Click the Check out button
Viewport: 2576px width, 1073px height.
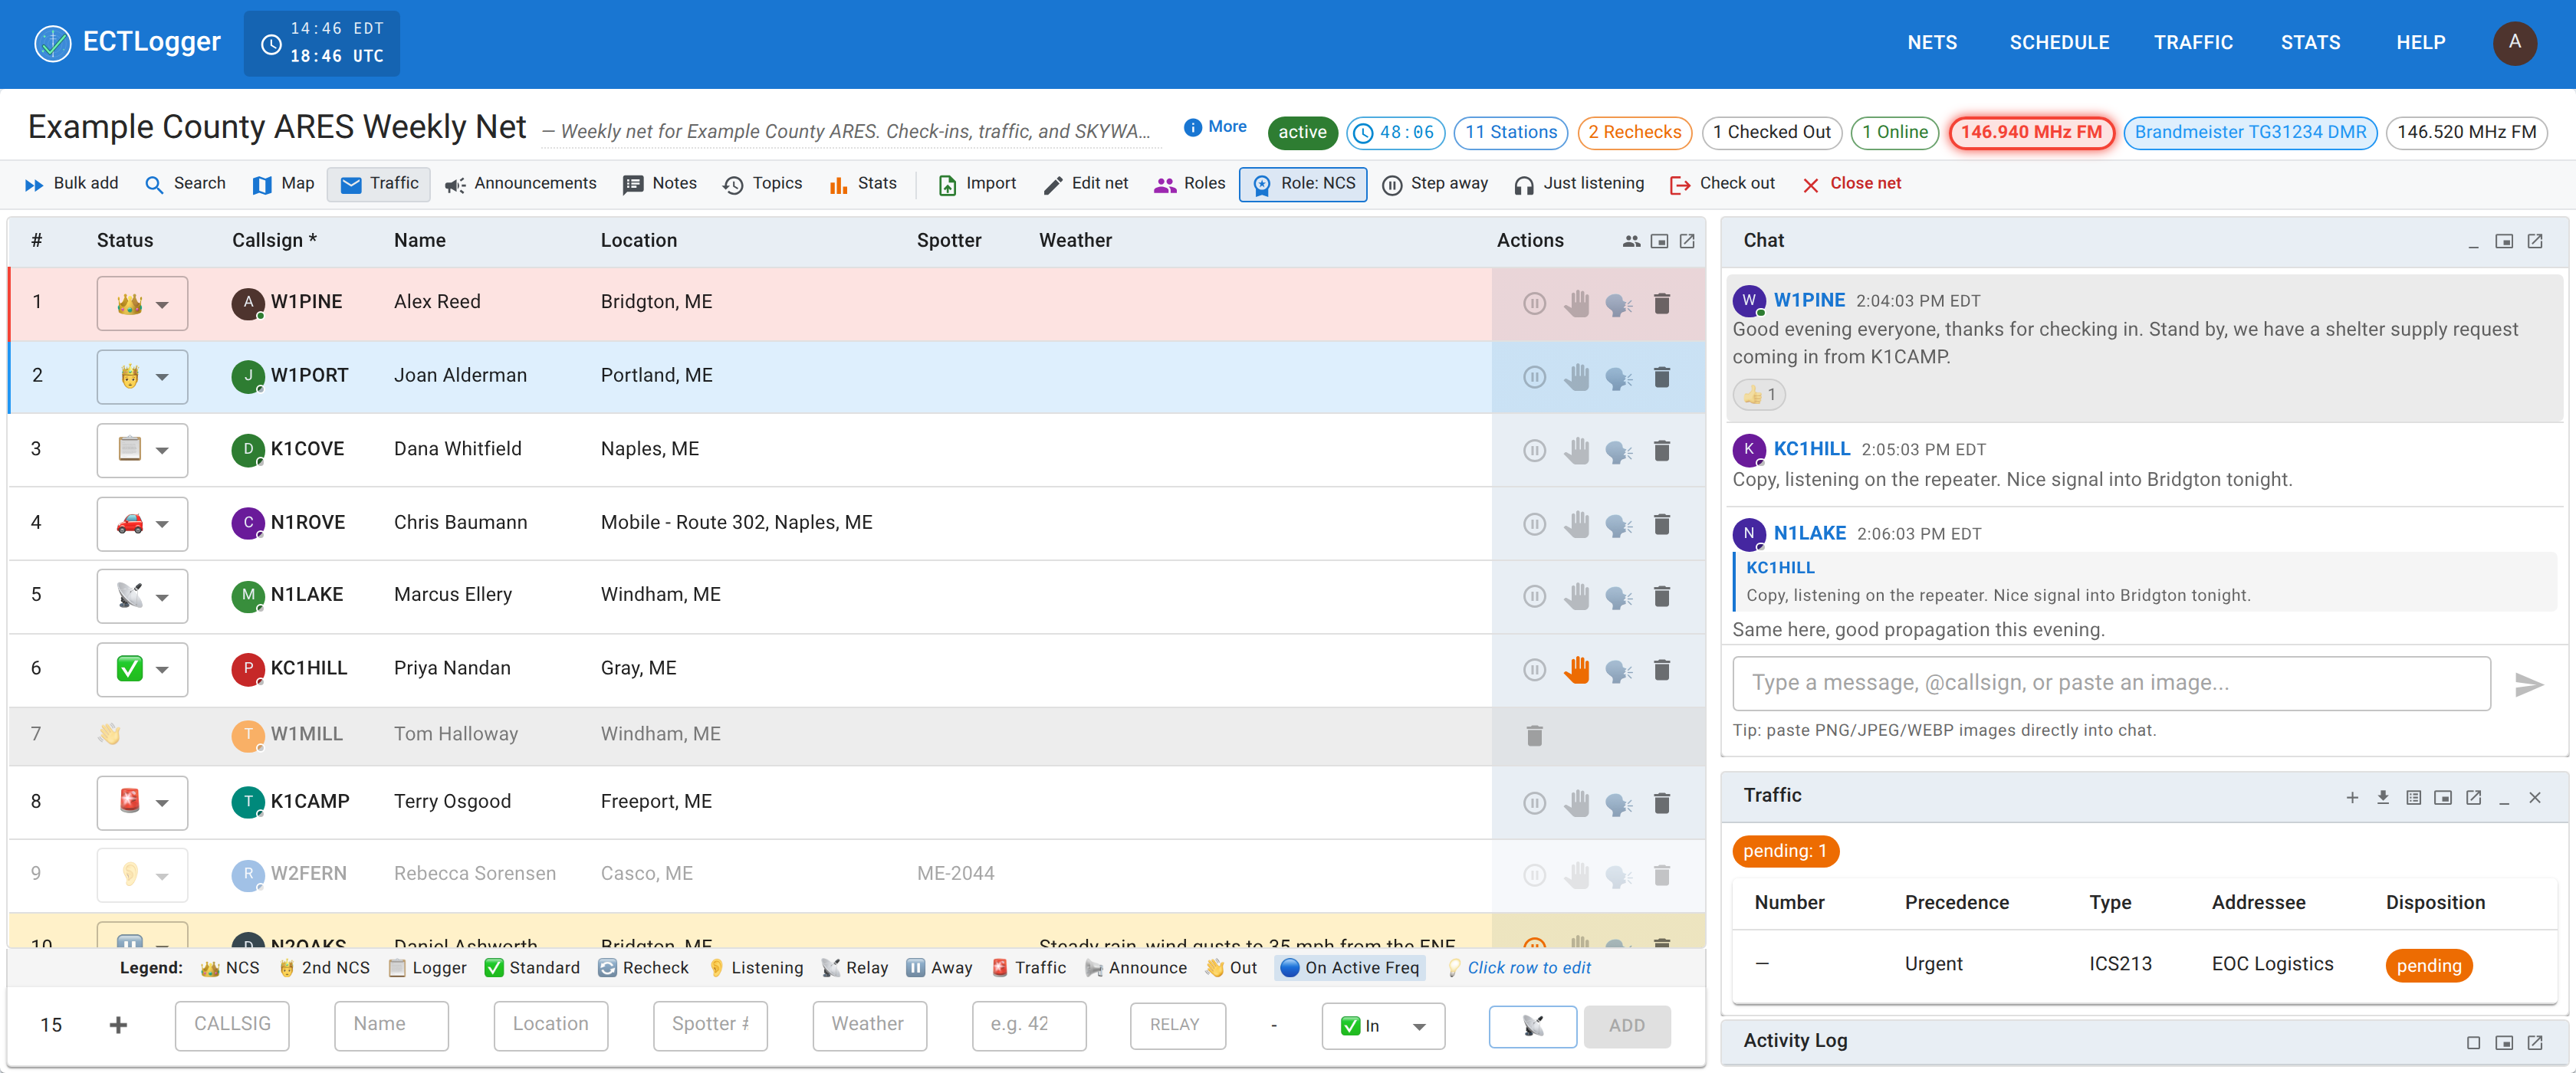point(1722,184)
